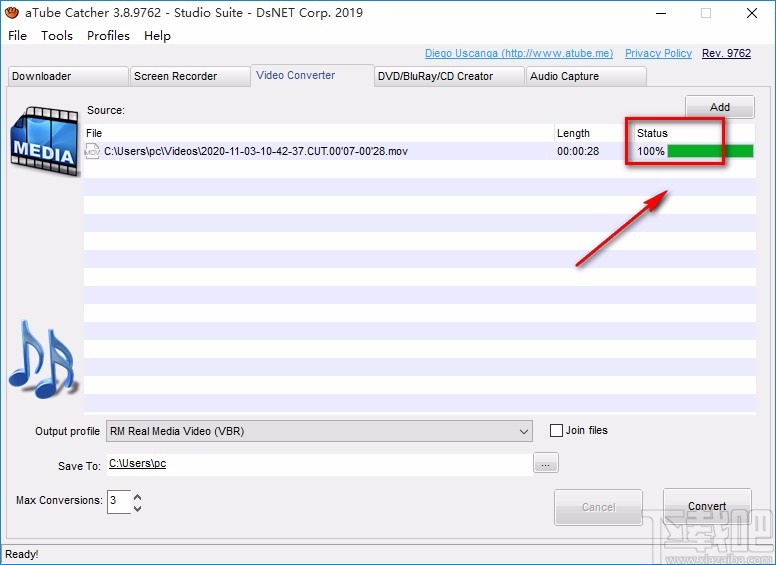The width and height of the screenshot is (776, 565).
Task: Open the Tools menu
Action: point(57,35)
